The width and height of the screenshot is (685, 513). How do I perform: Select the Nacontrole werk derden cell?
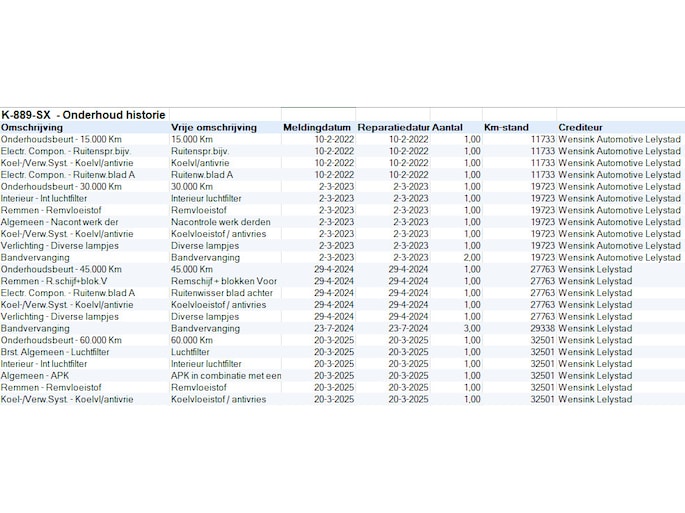click(220, 223)
